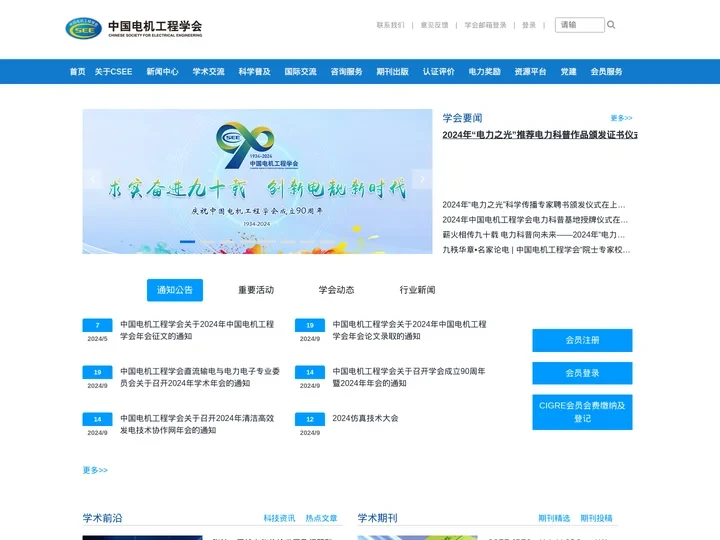The height and width of the screenshot is (540, 720).
Task: Switch to the 行业新闻 tab
Action: (x=417, y=290)
